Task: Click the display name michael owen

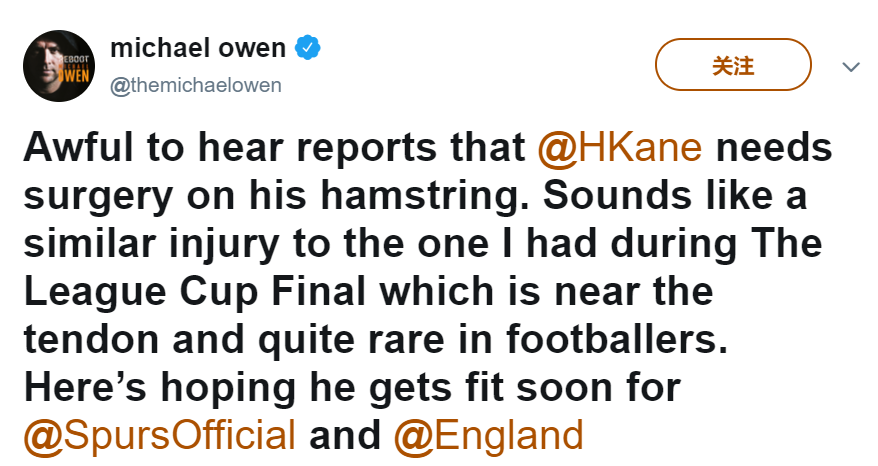Action: tap(198, 48)
